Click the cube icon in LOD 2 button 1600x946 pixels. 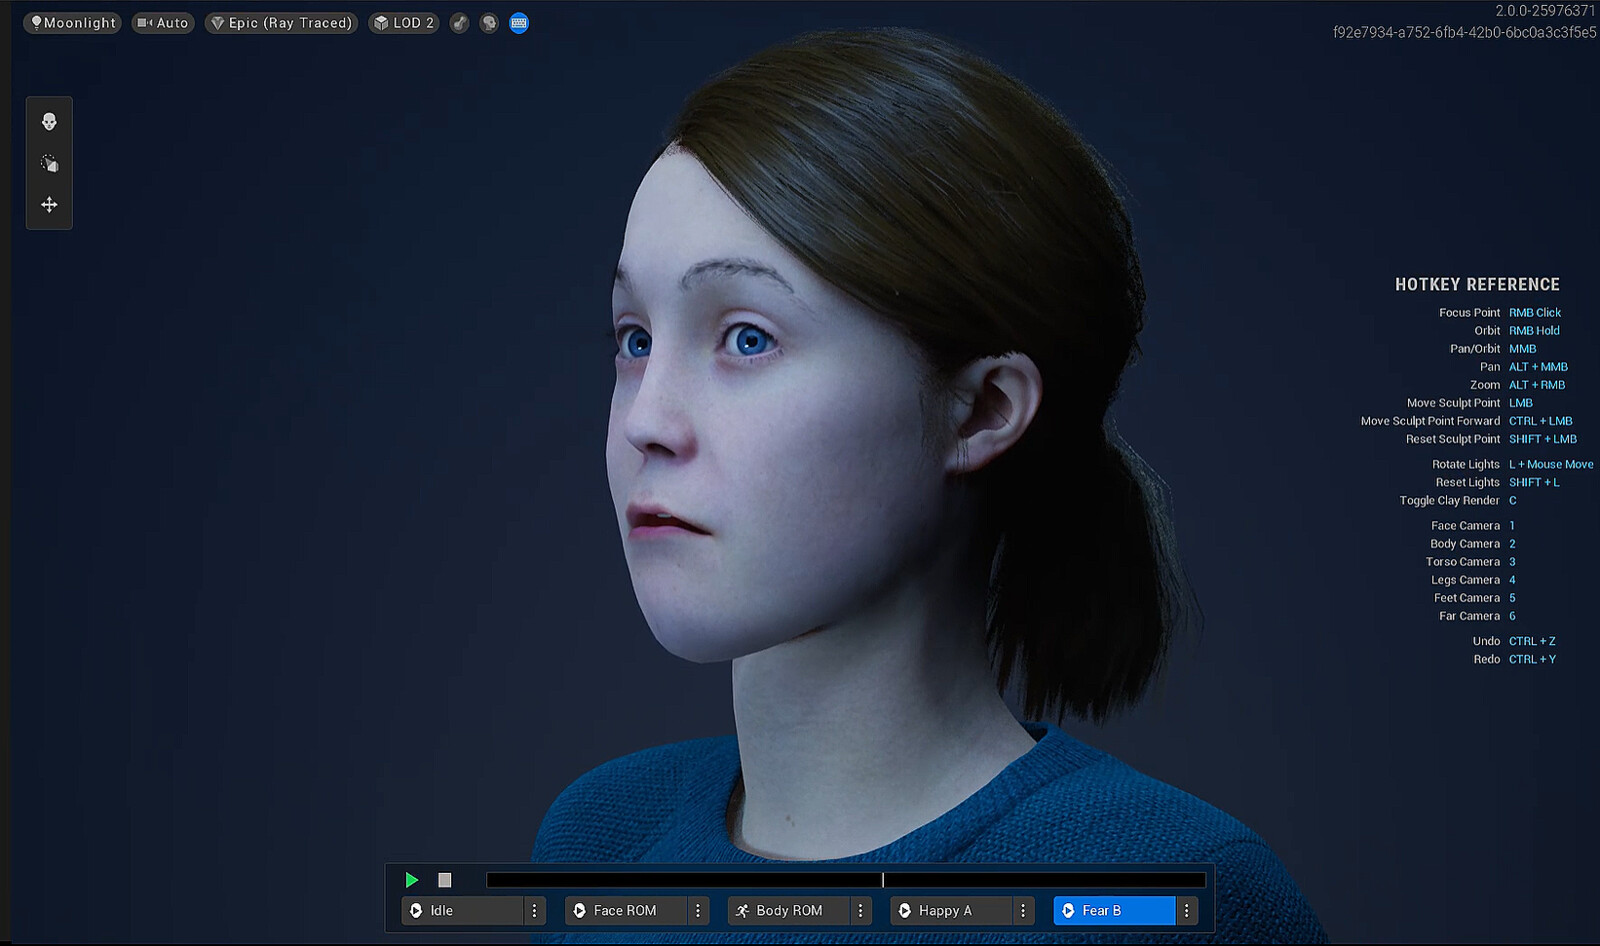(381, 23)
